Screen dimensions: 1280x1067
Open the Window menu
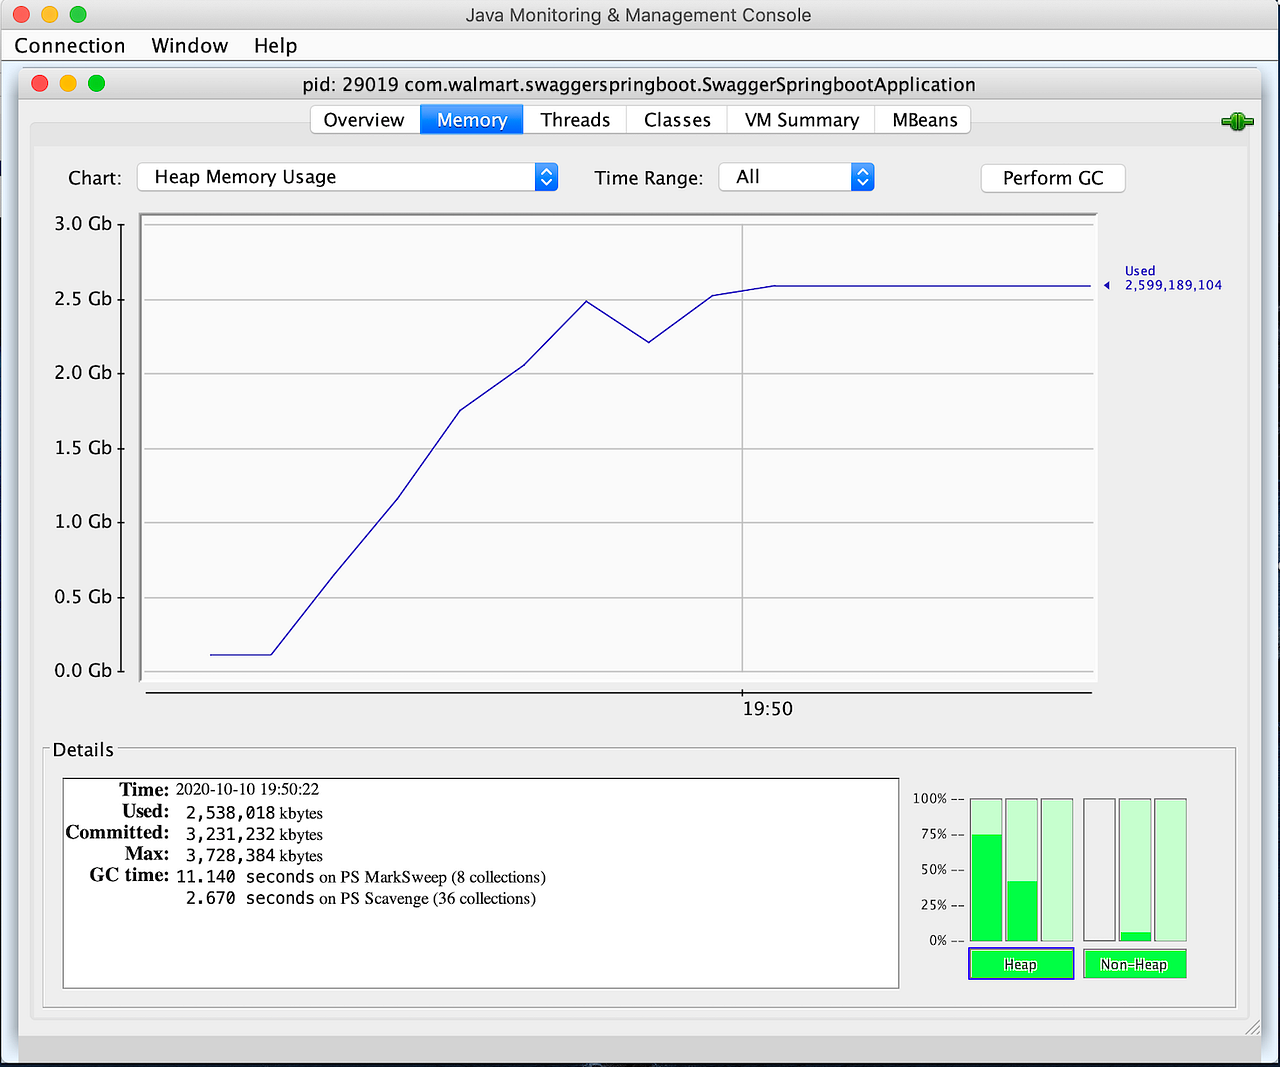point(189,46)
